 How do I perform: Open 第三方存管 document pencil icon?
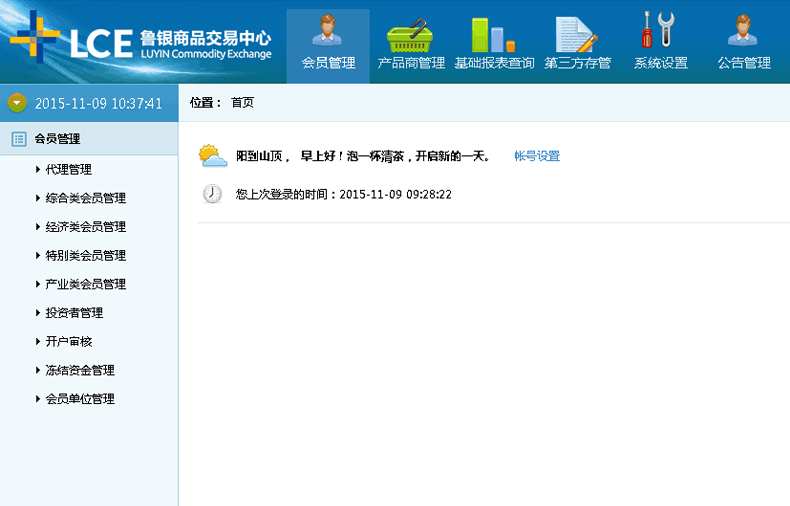point(577,35)
